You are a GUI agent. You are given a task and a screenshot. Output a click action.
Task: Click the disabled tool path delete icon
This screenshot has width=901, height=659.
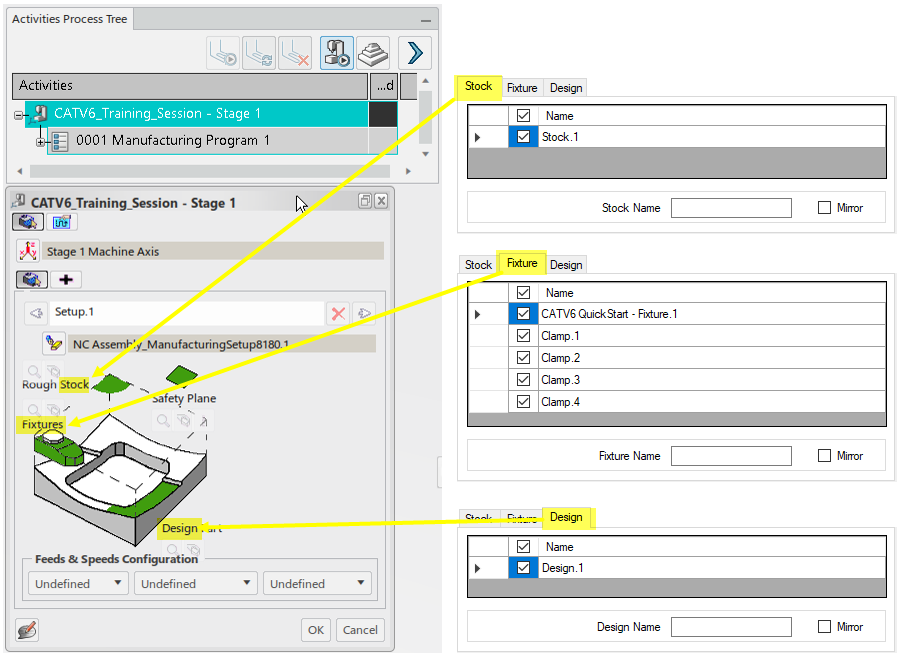pos(295,53)
